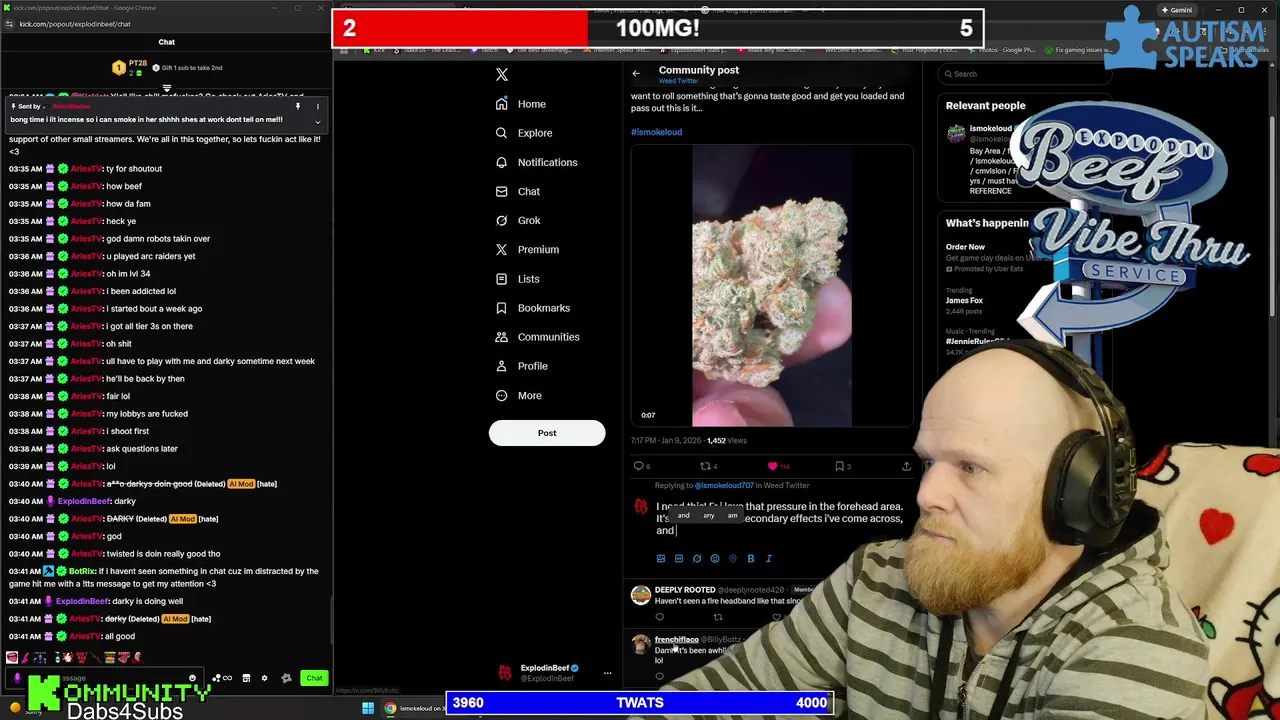Open Kick channel points icon

click(222, 678)
